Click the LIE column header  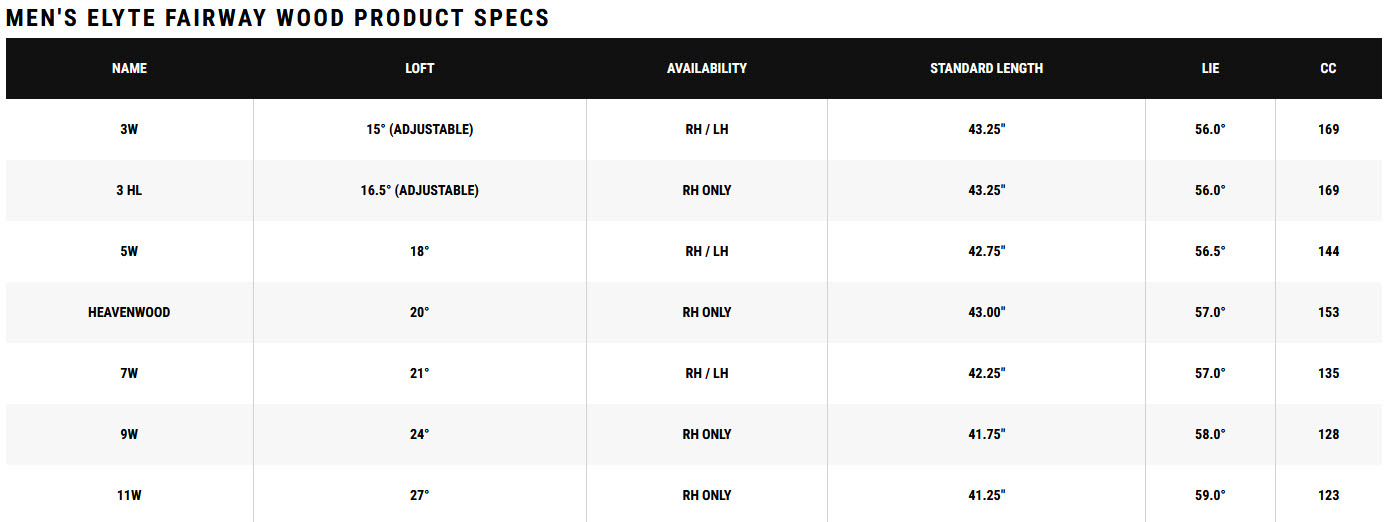[1211, 69]
